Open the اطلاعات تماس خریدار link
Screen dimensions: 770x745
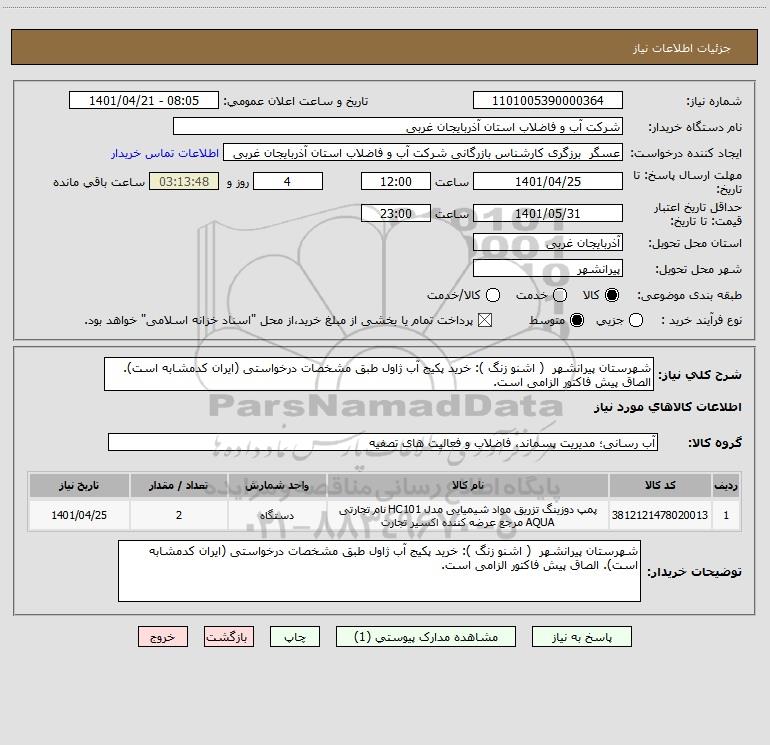point(165,153)
